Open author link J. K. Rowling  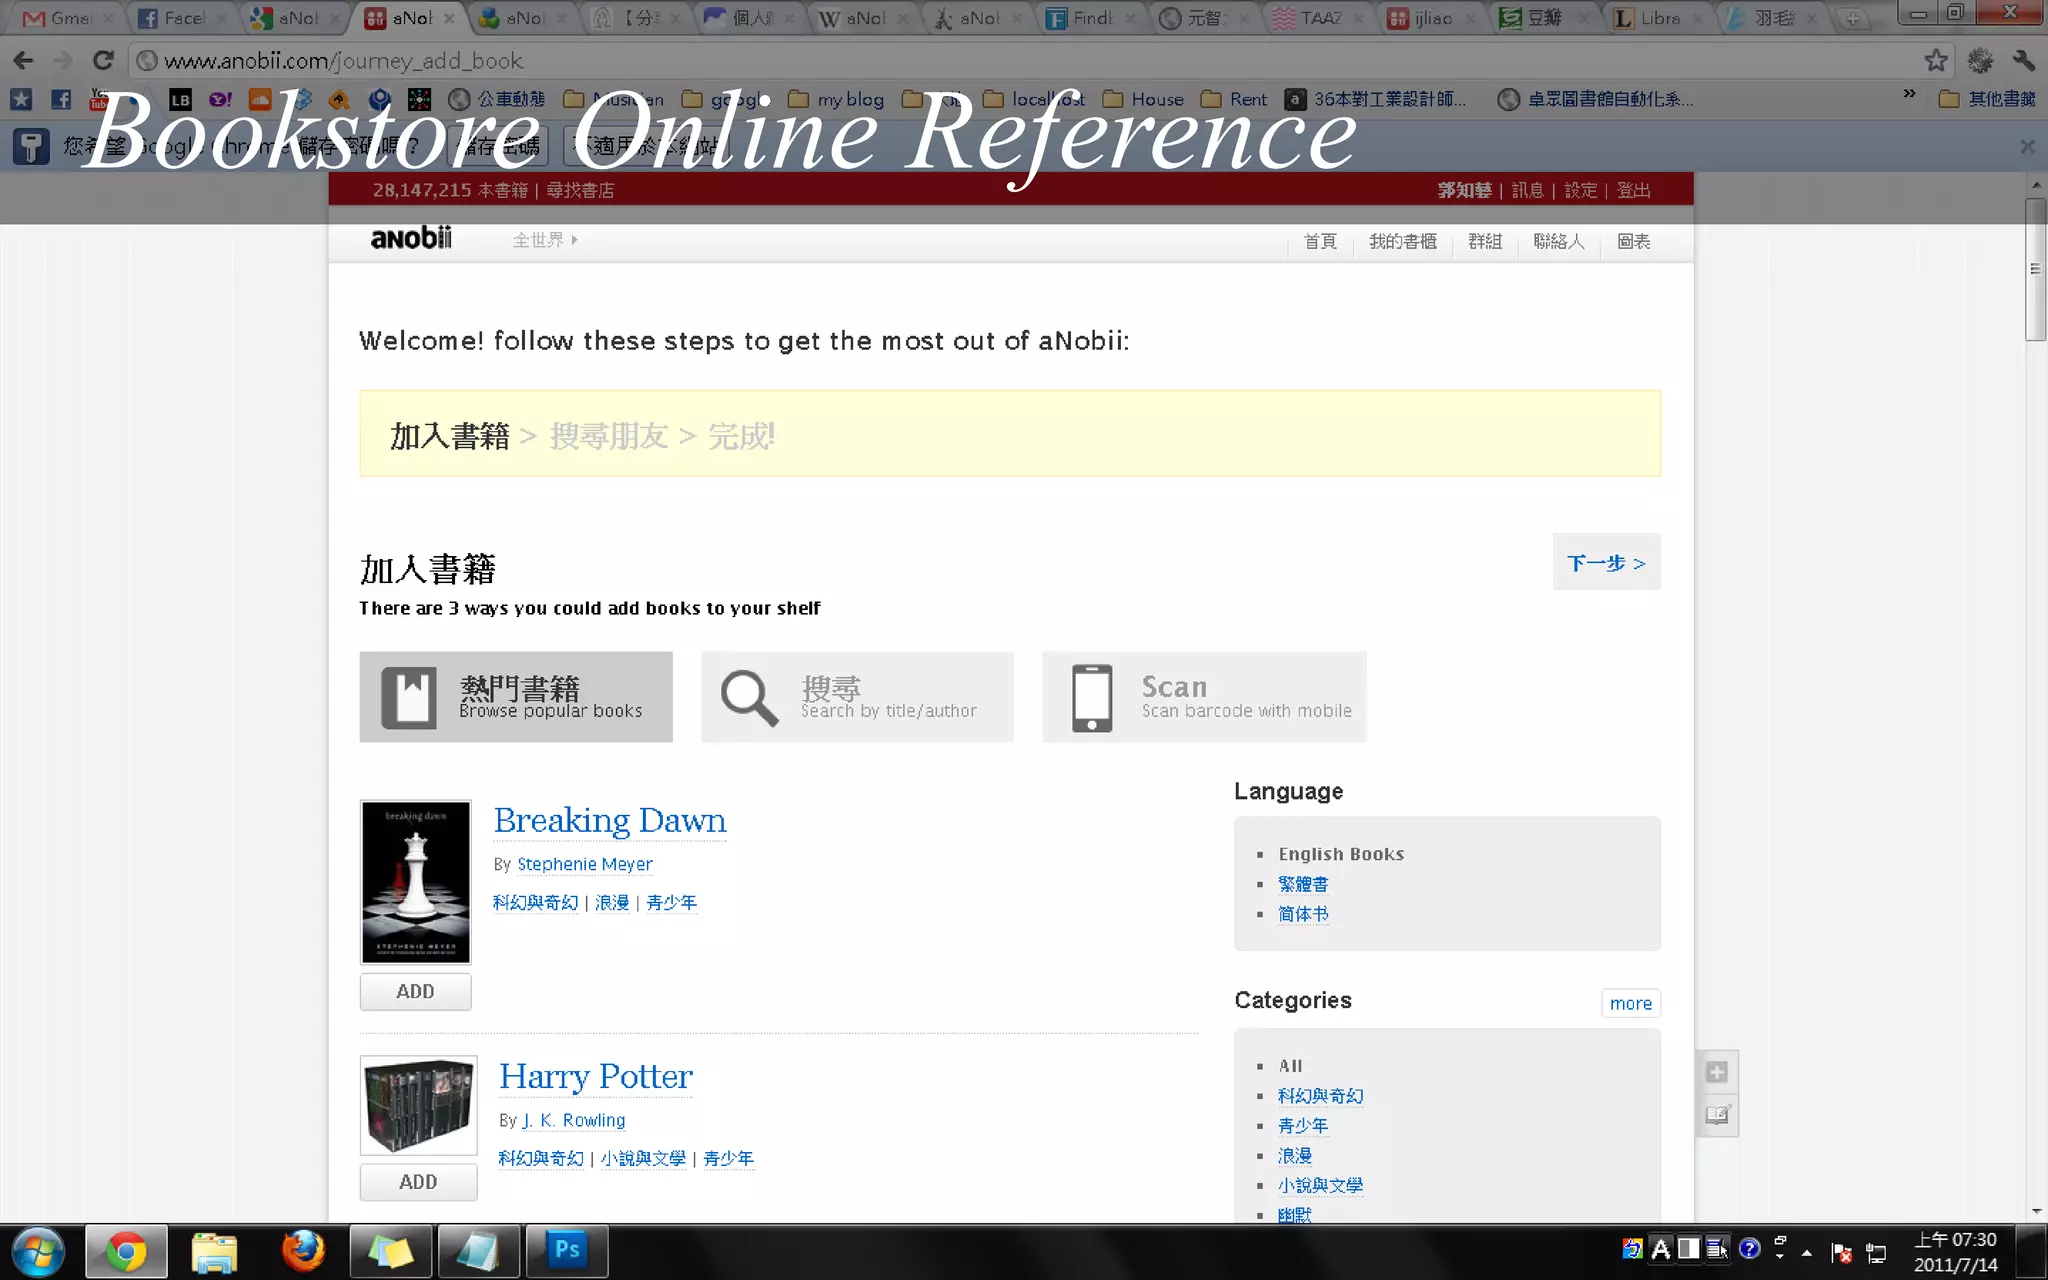coord(574,1120)
